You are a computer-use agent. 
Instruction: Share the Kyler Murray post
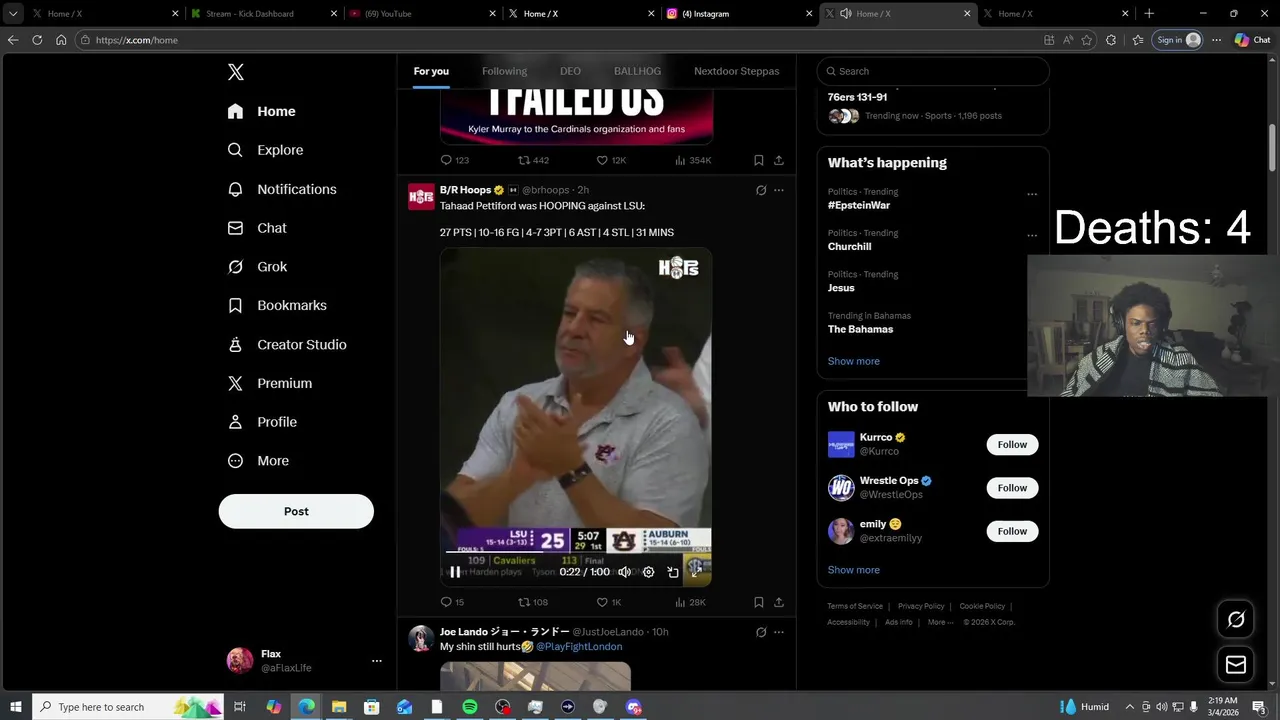[x=779, y=160]
